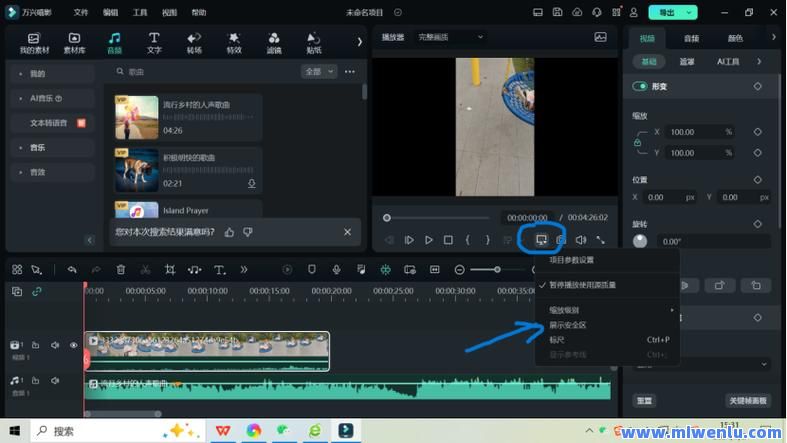
Task: Click the delete trash icon in timeline toolbar
Action: [x=121, y=270]
